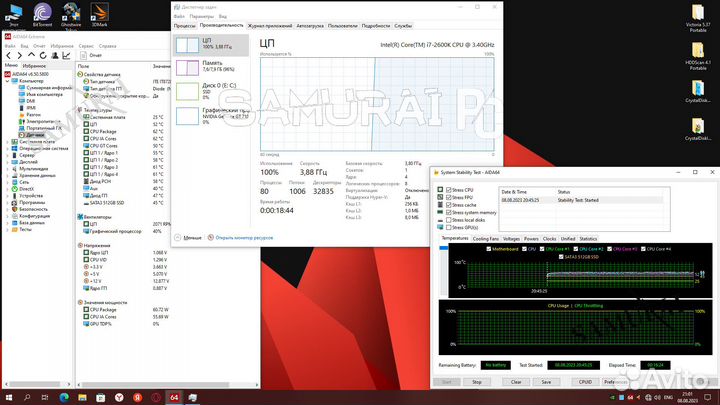Viewport: 720px width, 405px height.
Task: Select DirectX tree item in AIDA64
Action: coord(22,189)
